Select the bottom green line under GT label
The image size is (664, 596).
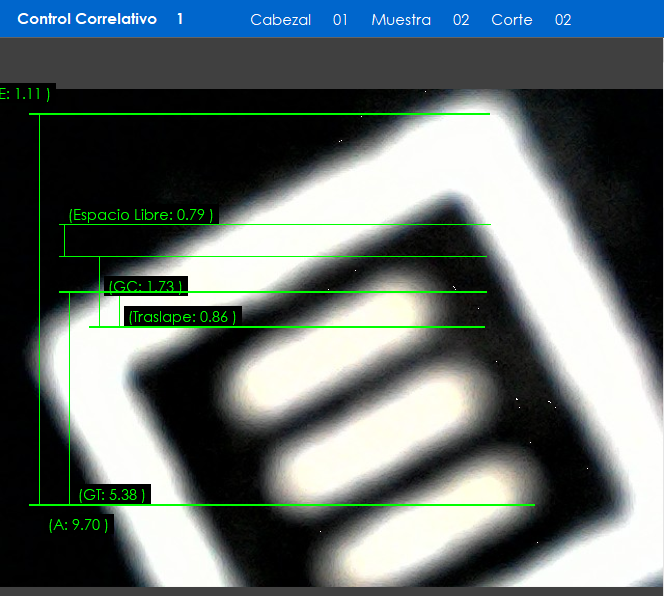click(x=300, y=505)
